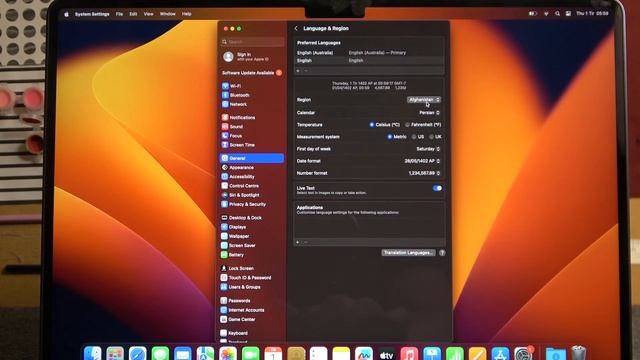Open the Edit menu
This screenshot has width=640, height=360.
tap(133, 14)
